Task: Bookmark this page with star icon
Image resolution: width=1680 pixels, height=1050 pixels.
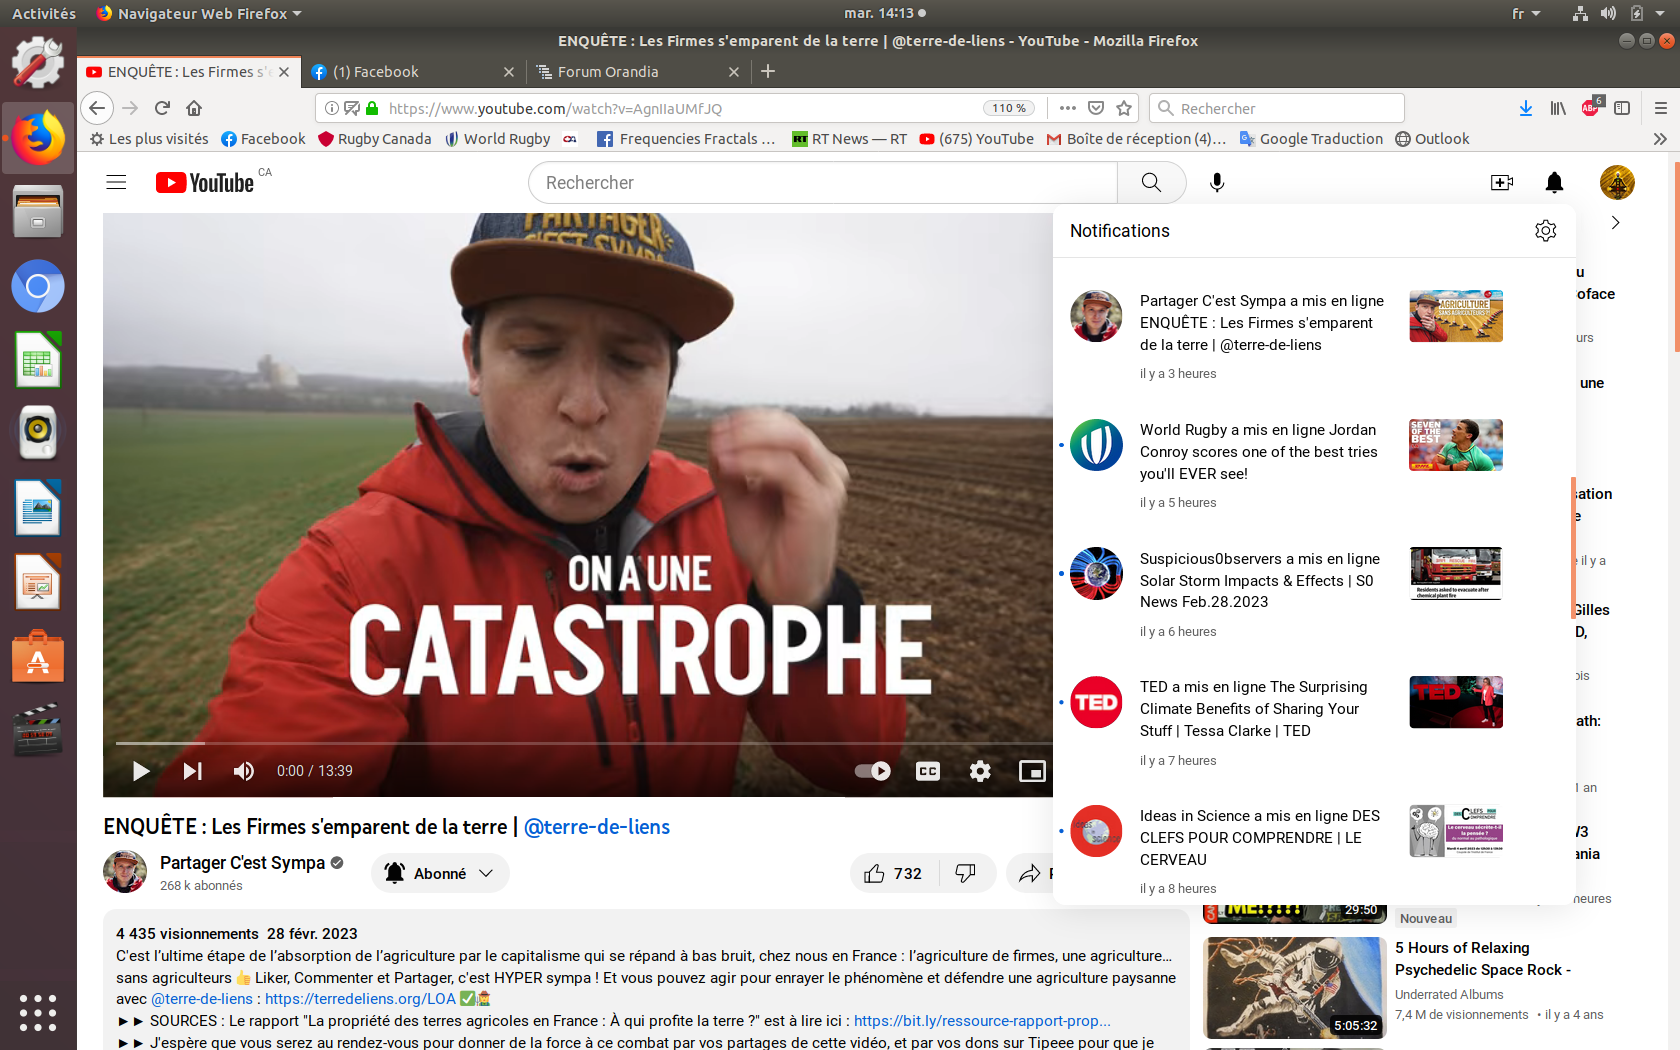Action: [x=1124, y=108]
